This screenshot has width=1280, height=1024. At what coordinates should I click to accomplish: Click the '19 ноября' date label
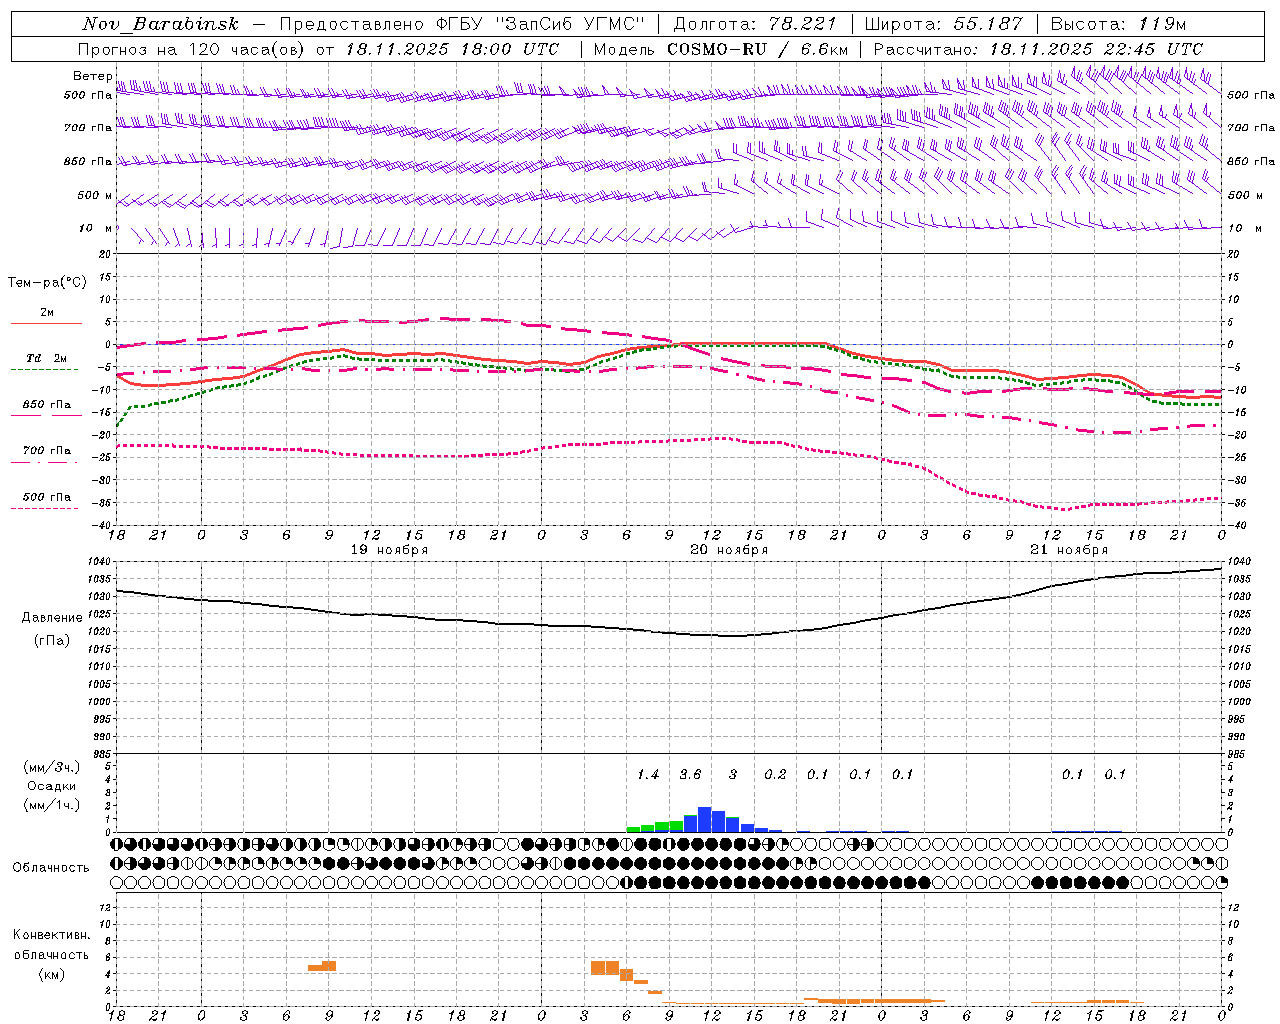pos(389,550)
